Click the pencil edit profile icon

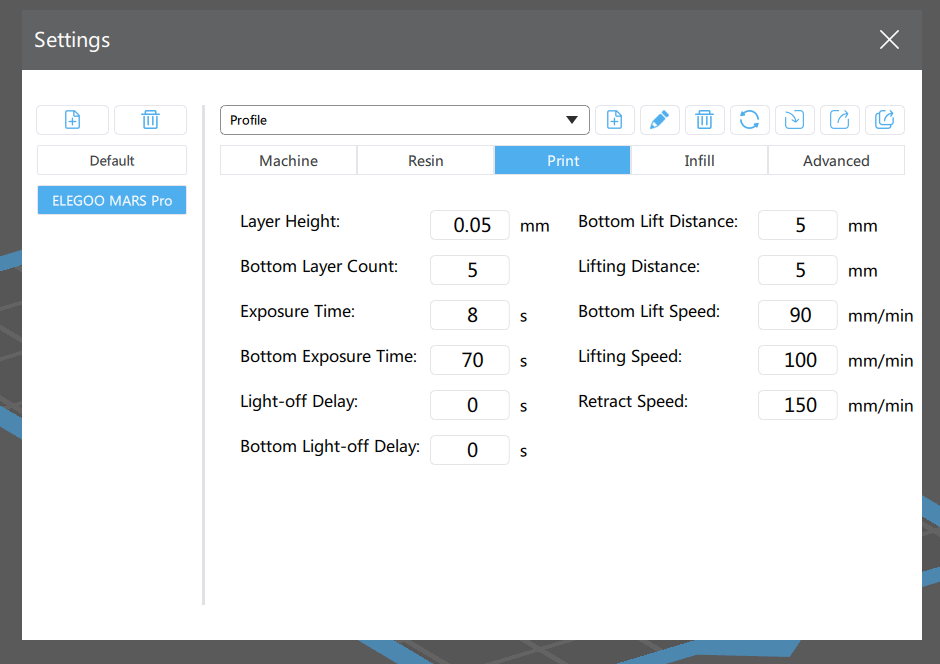659,120
